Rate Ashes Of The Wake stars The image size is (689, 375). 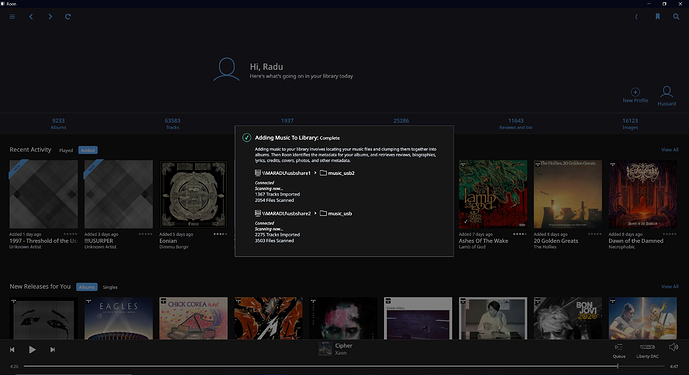[520, 234]
